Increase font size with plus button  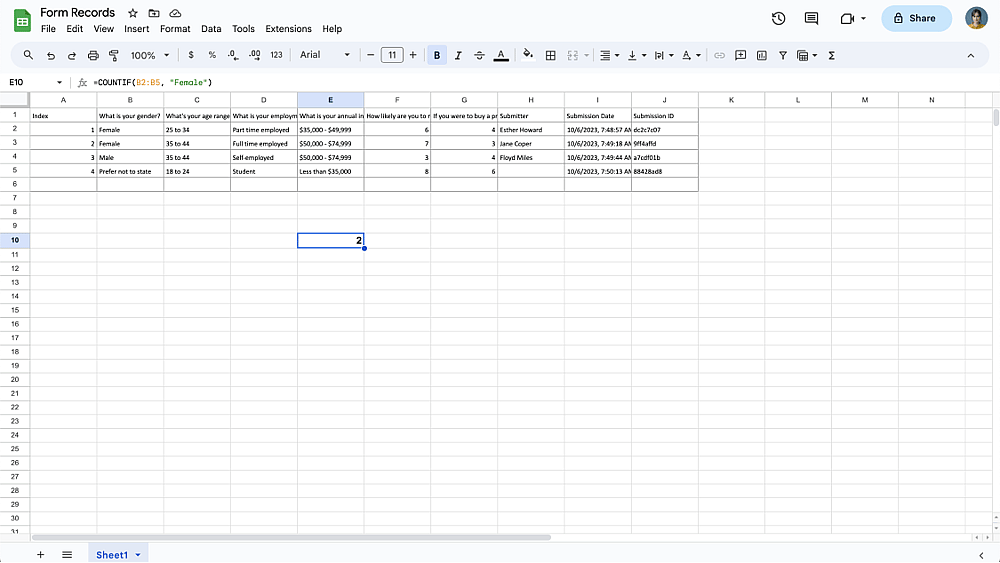413,55
